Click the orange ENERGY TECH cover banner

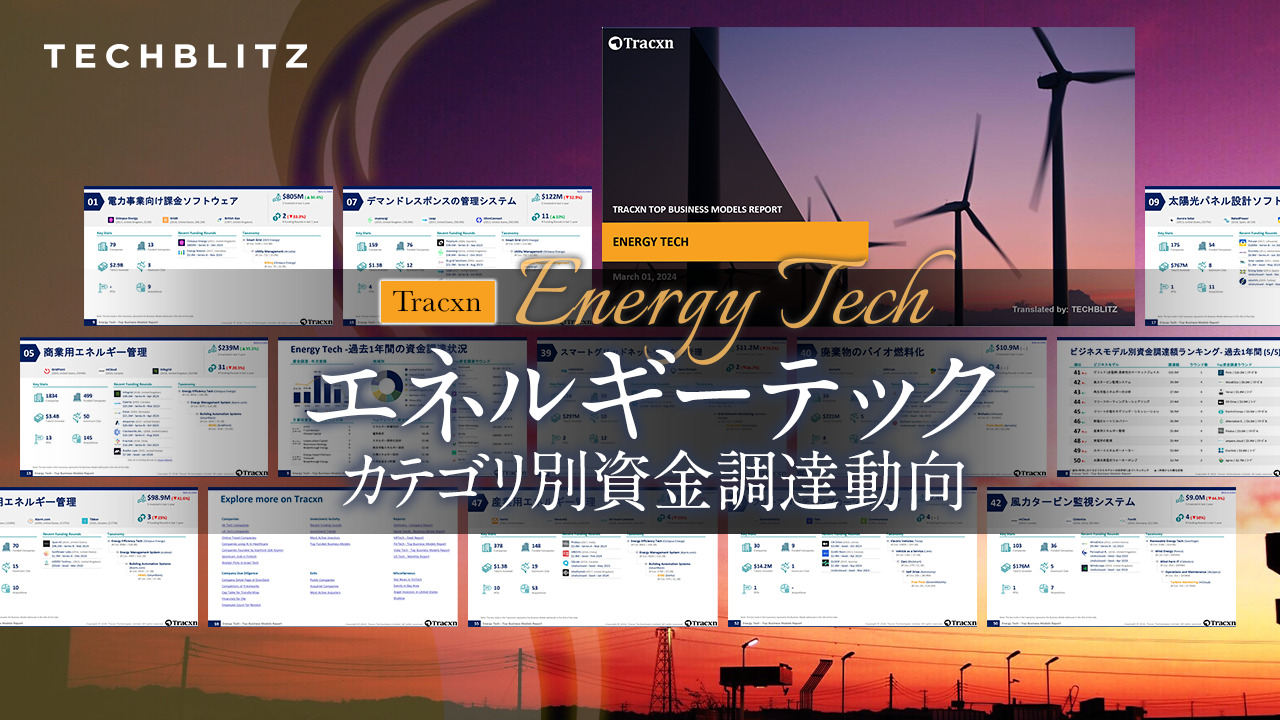point(735,242)
